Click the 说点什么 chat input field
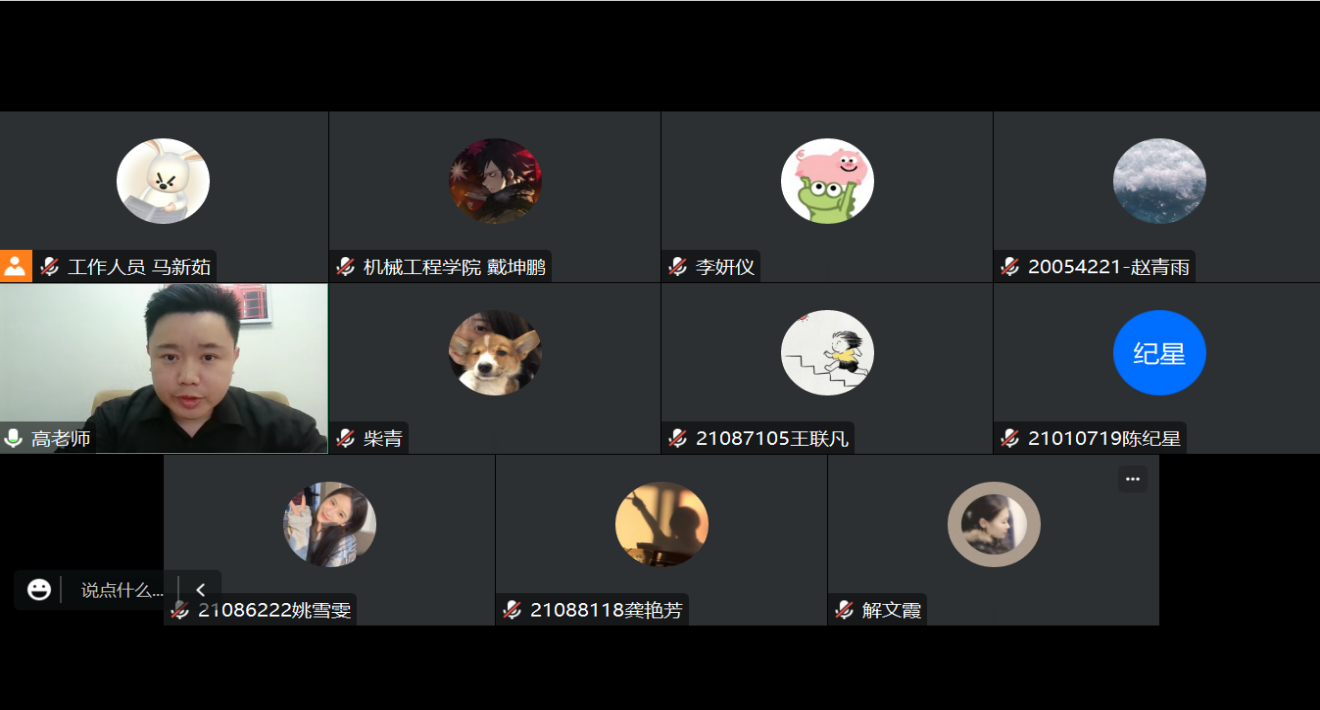The height and width of the screenshot is (710, 1320). (121, 590)
